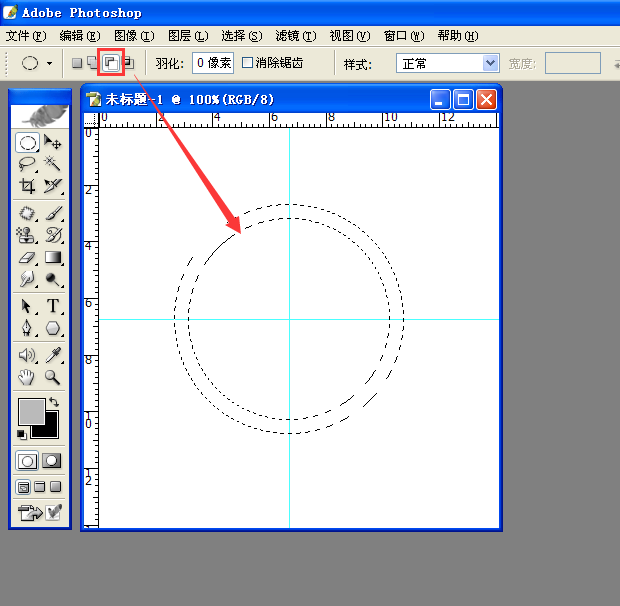Select the Path Selection arrow tool
Image resolution: width=620 pixels, height=606 pixels.
point(27,306)
